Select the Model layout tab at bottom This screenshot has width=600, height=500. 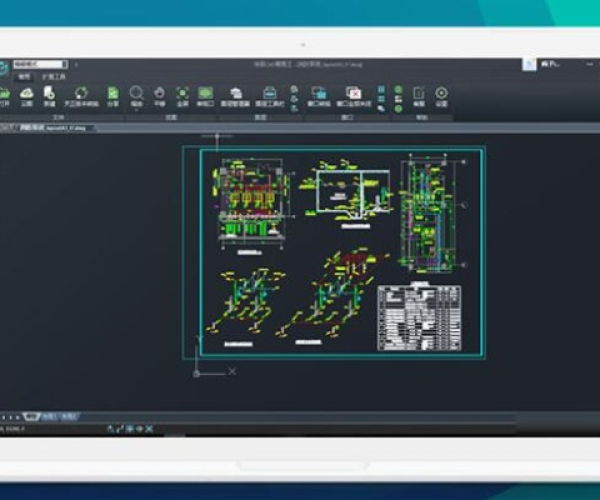tap(31, 416)
